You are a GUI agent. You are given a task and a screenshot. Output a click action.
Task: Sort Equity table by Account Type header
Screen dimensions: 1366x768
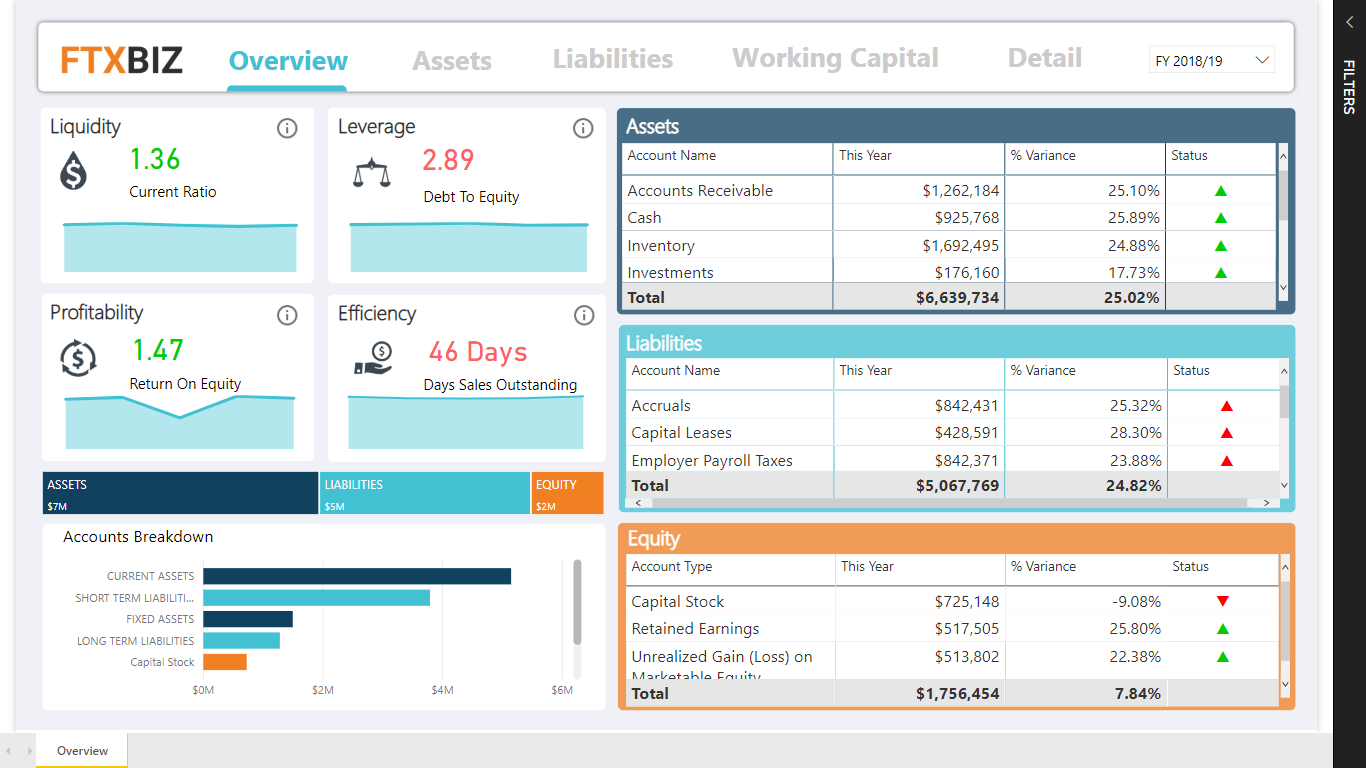coord(672,567)
